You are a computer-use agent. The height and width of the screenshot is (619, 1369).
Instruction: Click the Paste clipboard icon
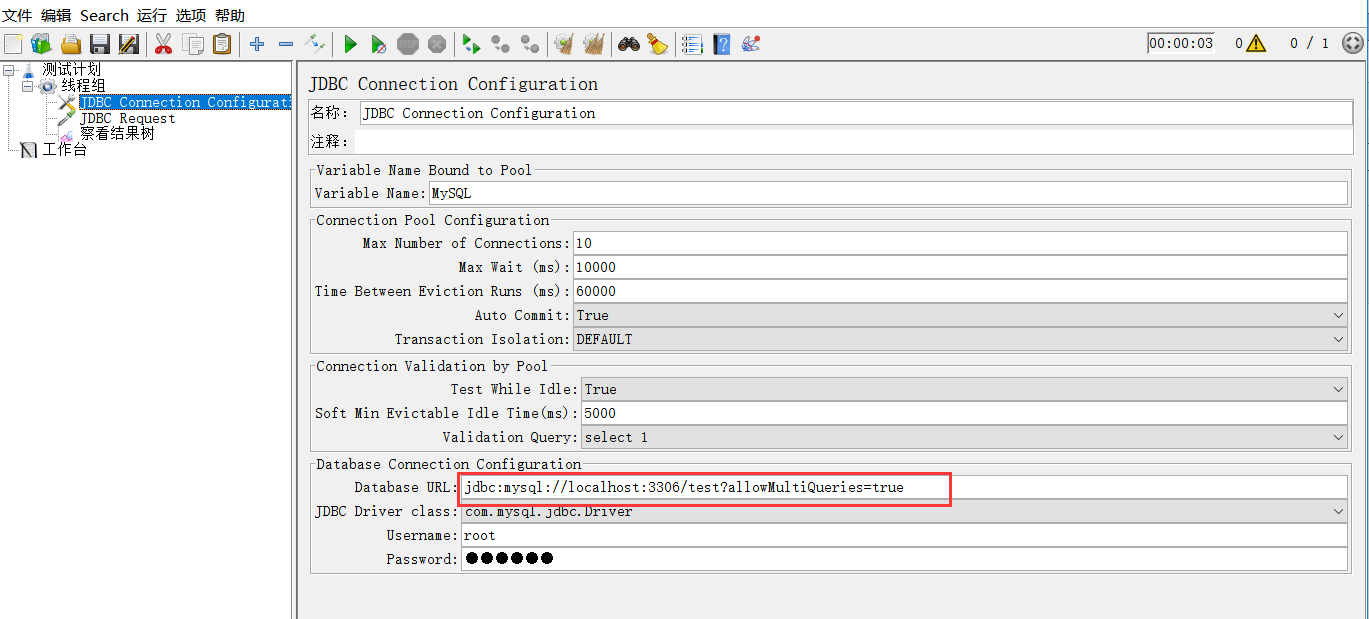tap(221, 44)
